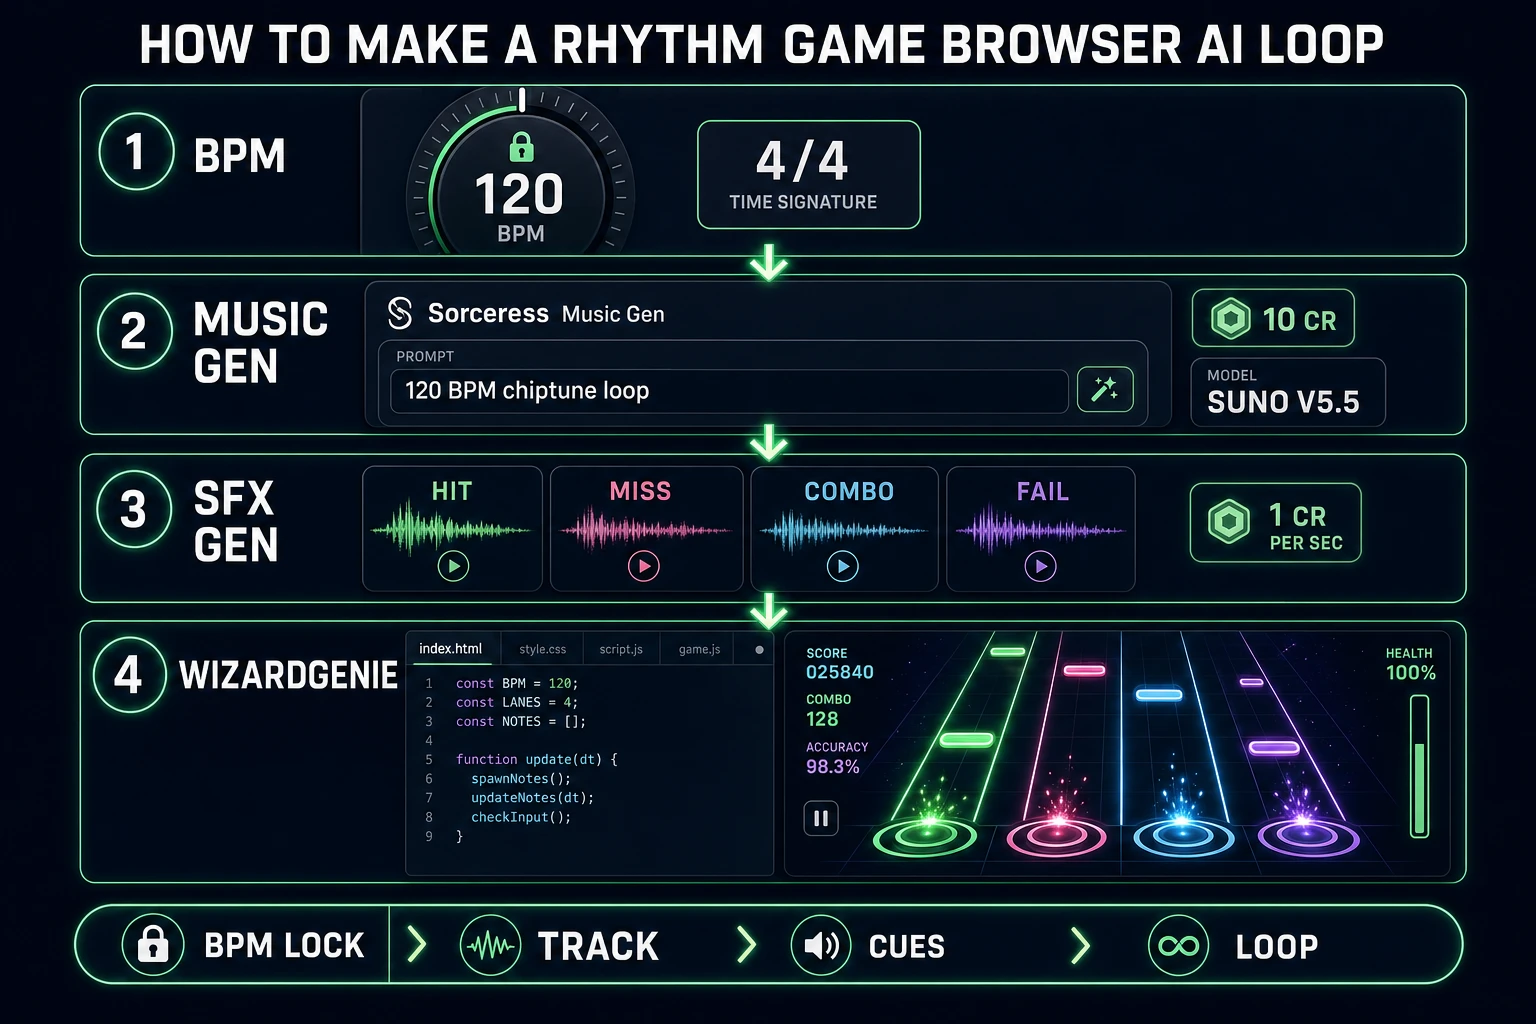This screenshot has width=1536, height=1024.
Task: Click the WIZARDGENIE heading
Action: 288,676
